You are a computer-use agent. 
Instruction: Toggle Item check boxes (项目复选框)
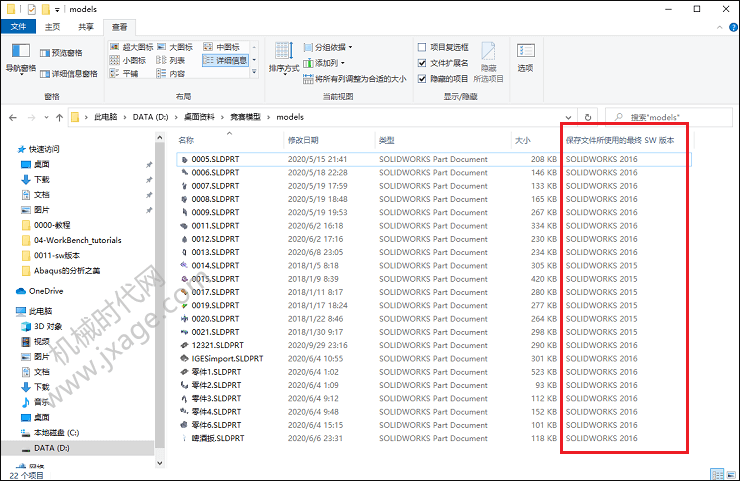[x=443, y=47]
